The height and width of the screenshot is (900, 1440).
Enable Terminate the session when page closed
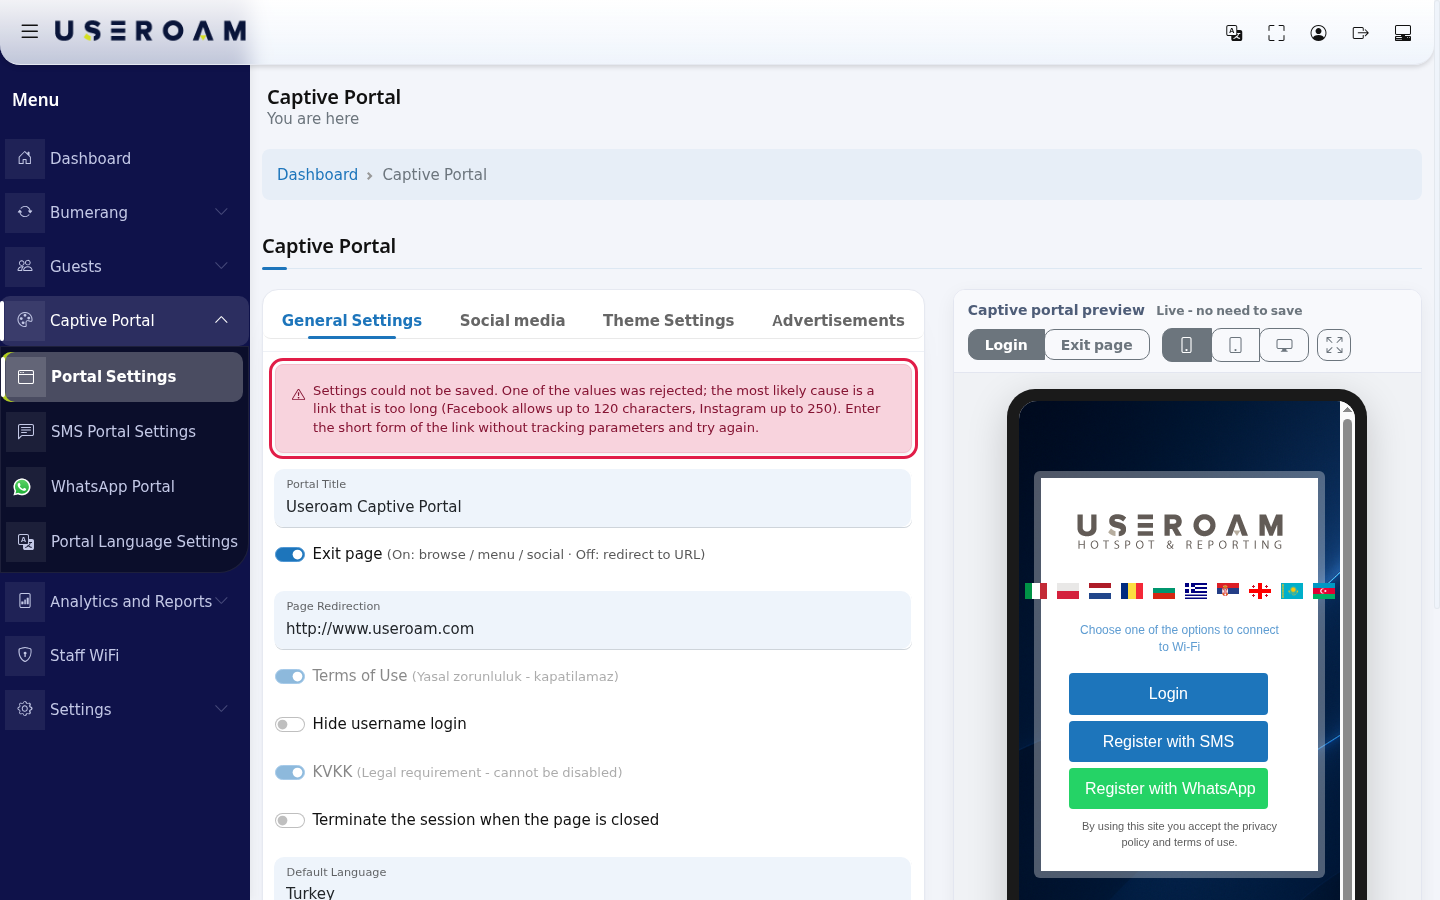click(x=290, y=820)
